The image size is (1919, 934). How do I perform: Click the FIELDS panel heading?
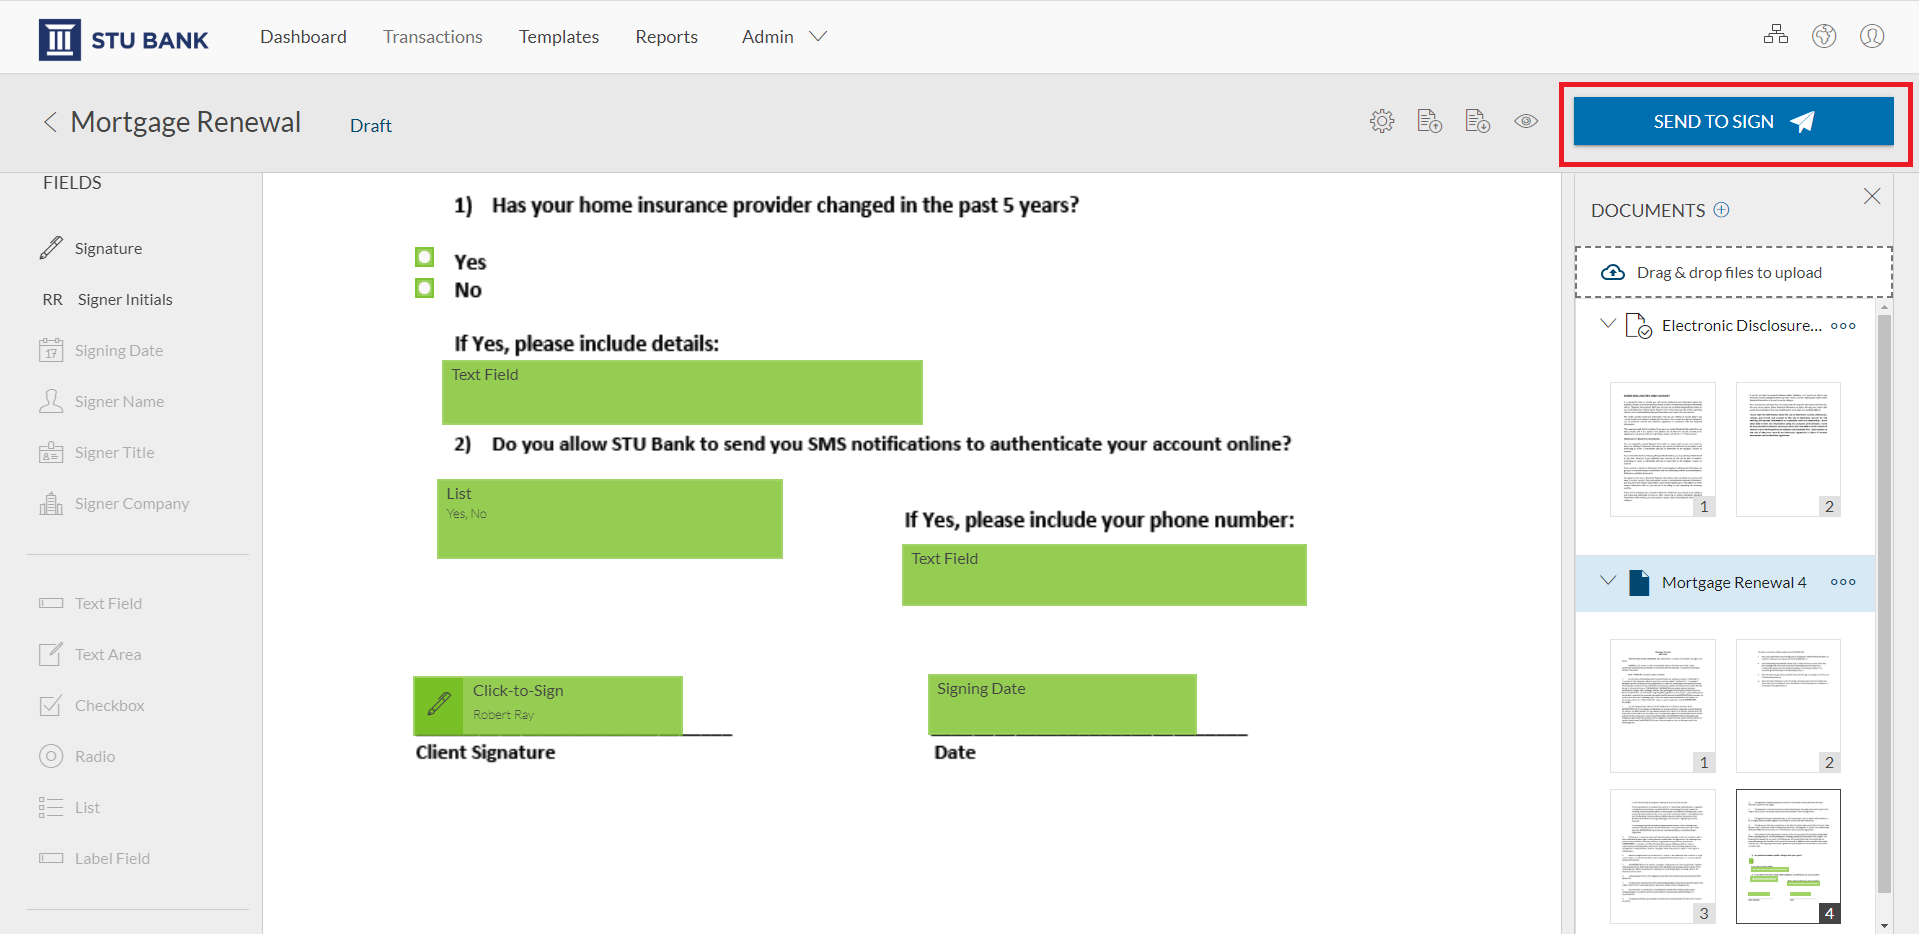[x=72, y=183]
